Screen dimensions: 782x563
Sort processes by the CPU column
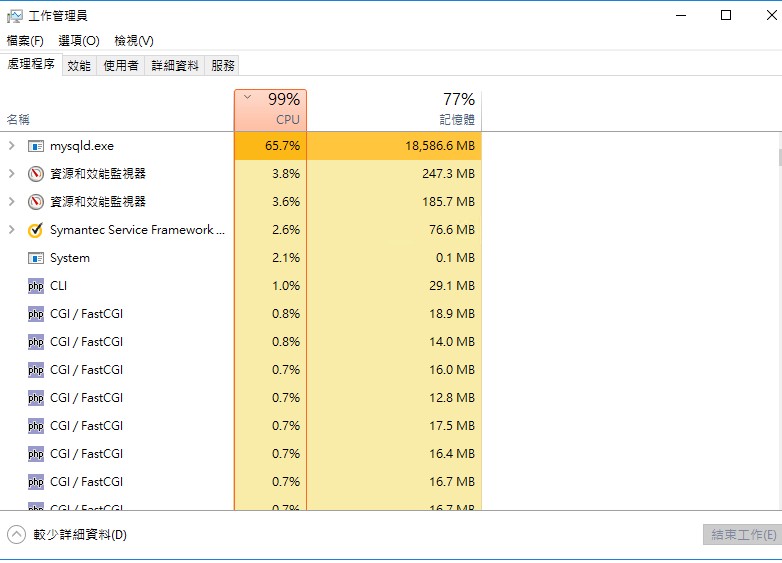271,110
